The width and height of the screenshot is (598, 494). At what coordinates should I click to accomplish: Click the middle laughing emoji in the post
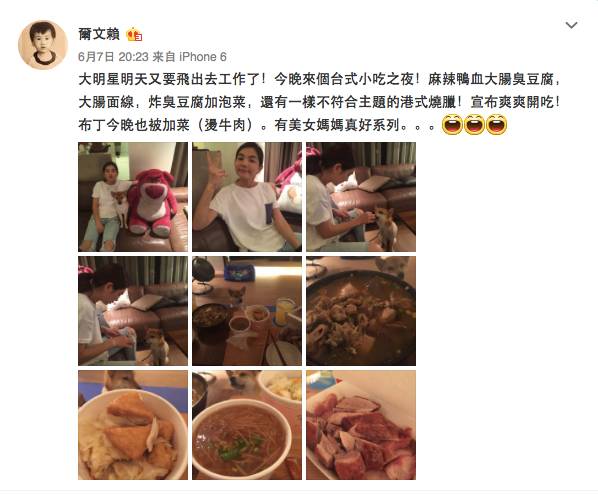pyautogui.click(x=474, y=125)
